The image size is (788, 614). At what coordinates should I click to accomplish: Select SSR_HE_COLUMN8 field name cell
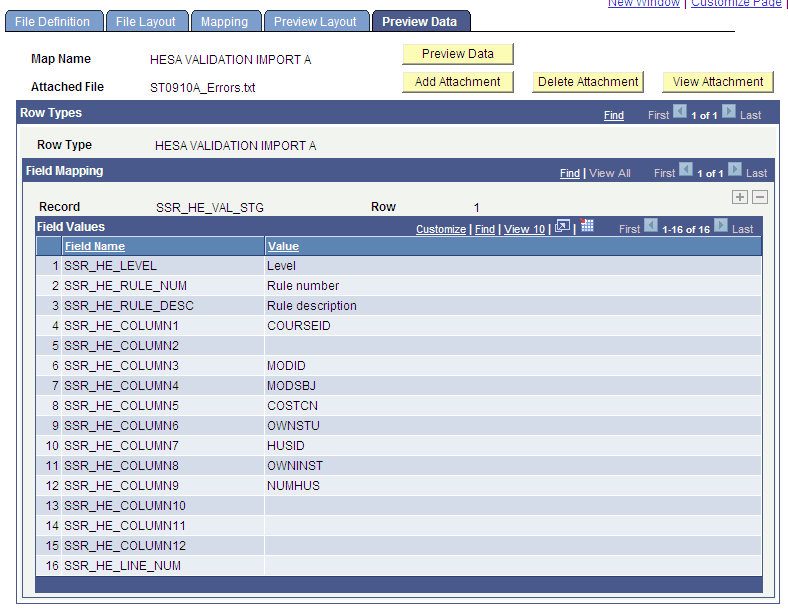(163, 466)
